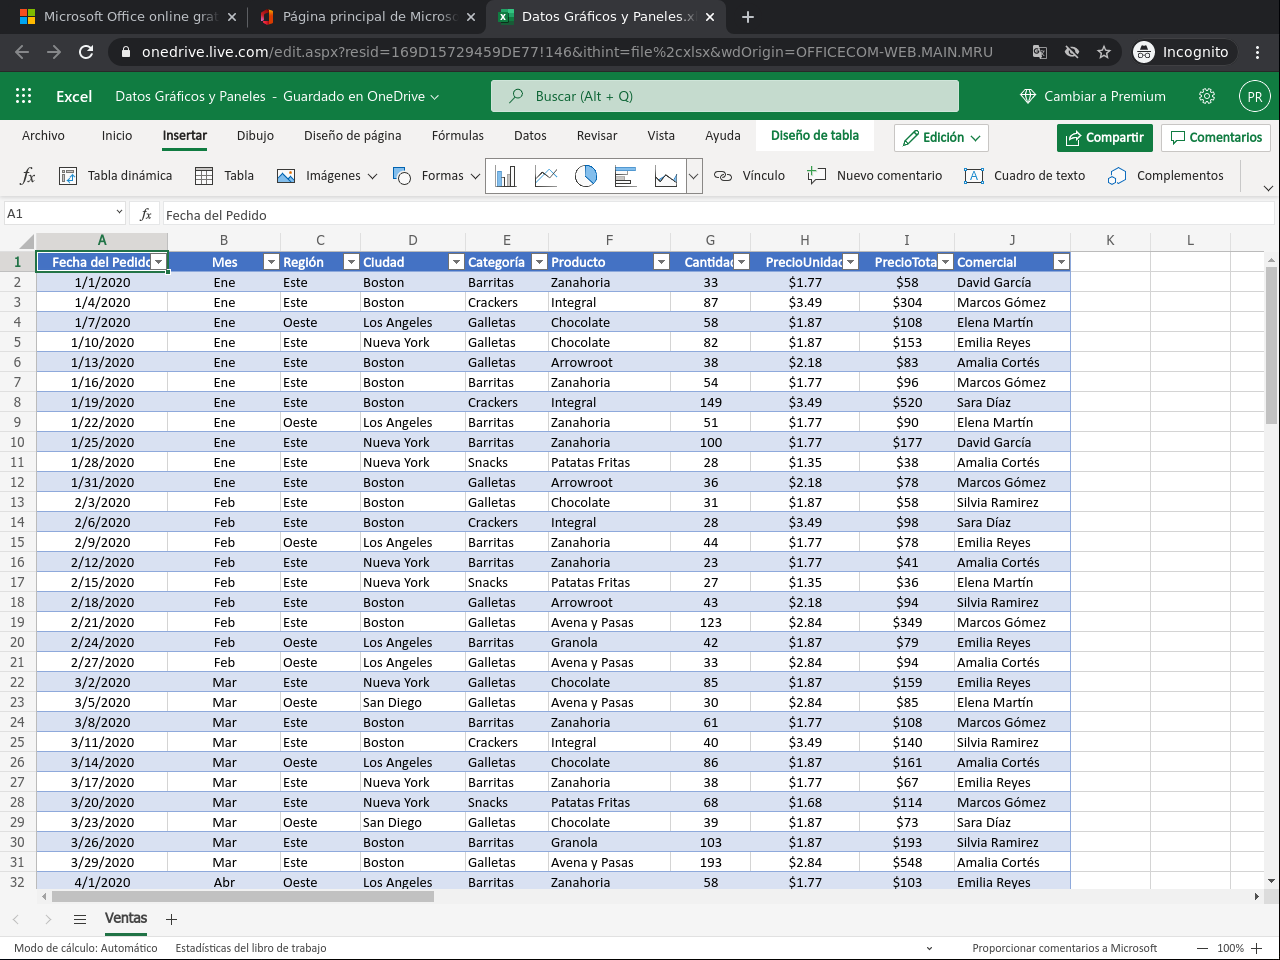Viewport: 1280px width, 960px height.
Task: Open the settings gear in Excel header
Action: coord(1207,96)
